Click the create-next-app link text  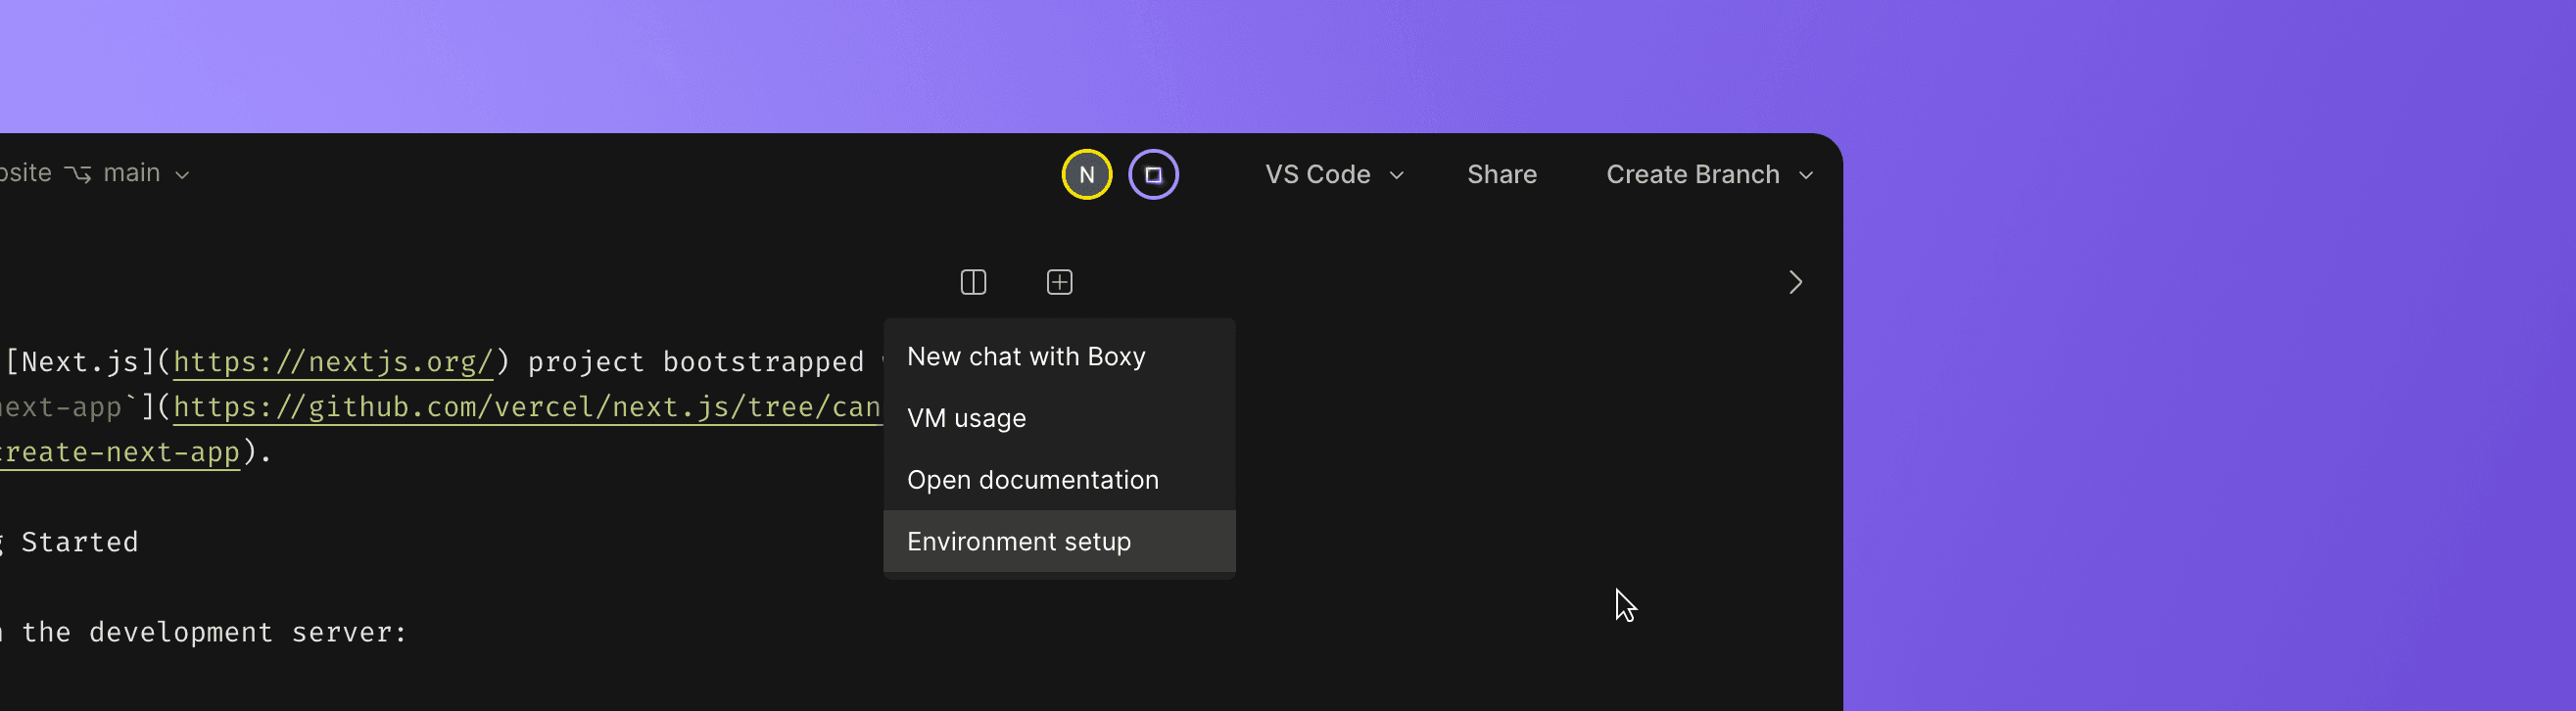tap(120, 452)
